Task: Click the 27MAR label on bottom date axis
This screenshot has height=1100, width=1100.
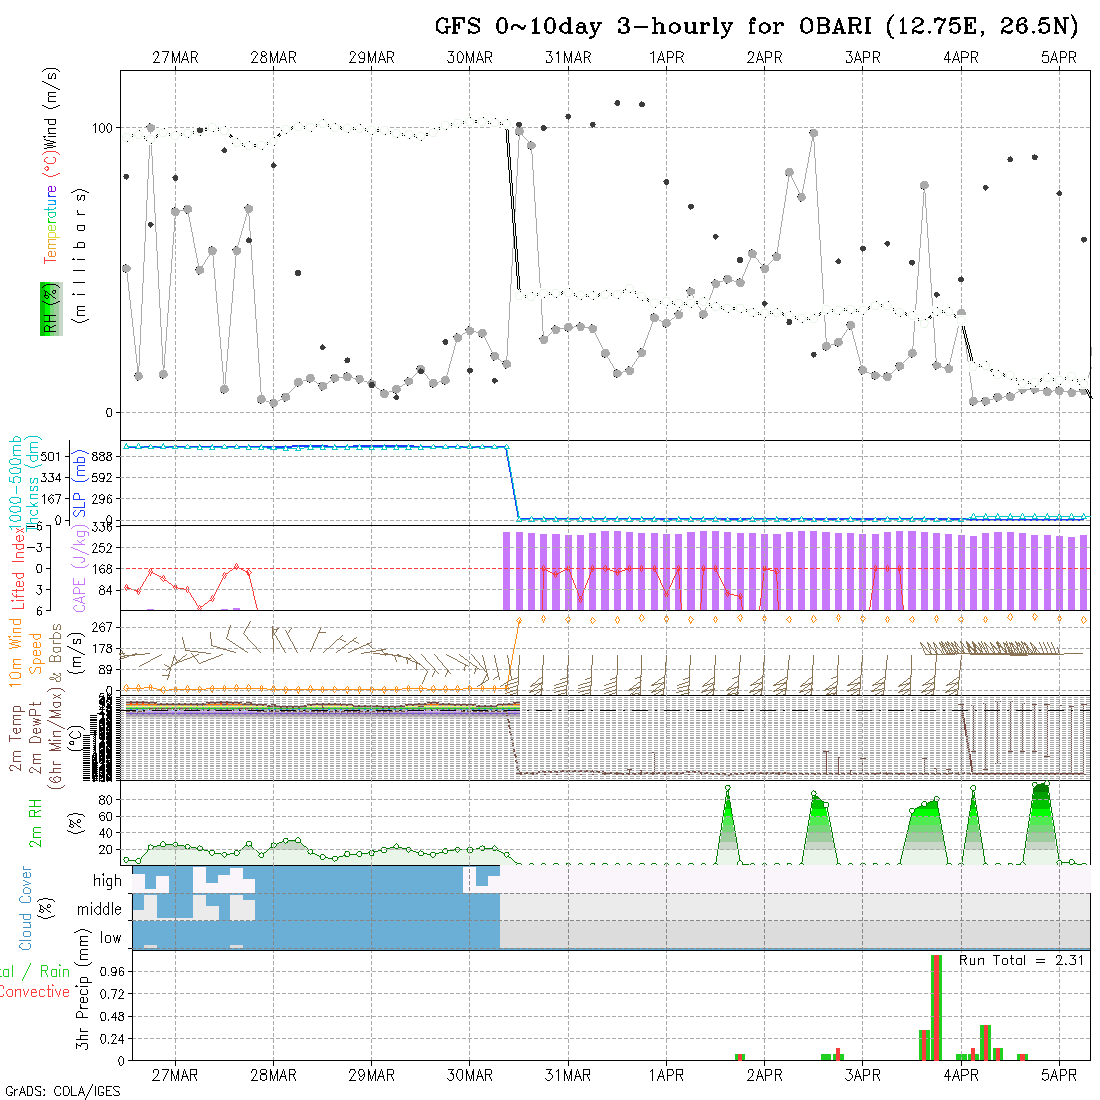Action: (175, 1075)
